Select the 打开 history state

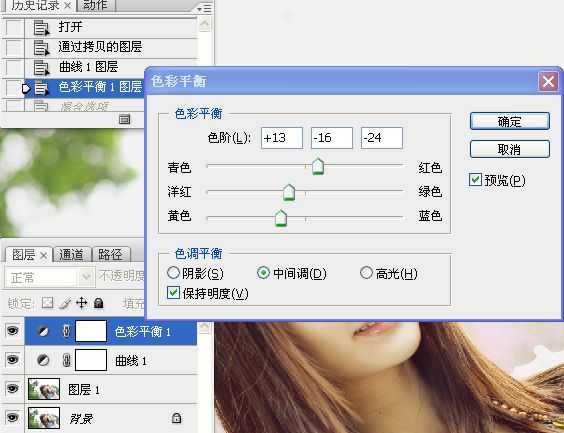pos(111,27)
